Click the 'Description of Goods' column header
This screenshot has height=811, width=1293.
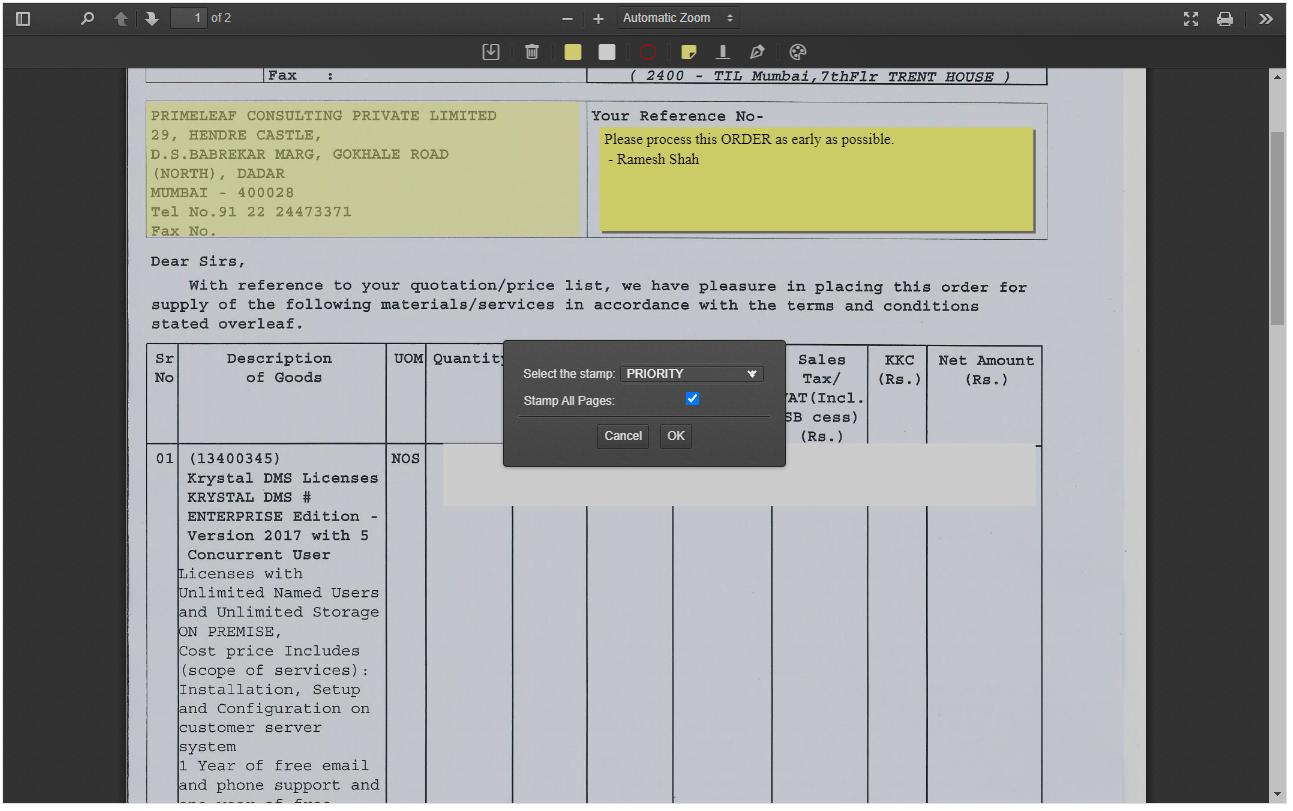[279, 368]
